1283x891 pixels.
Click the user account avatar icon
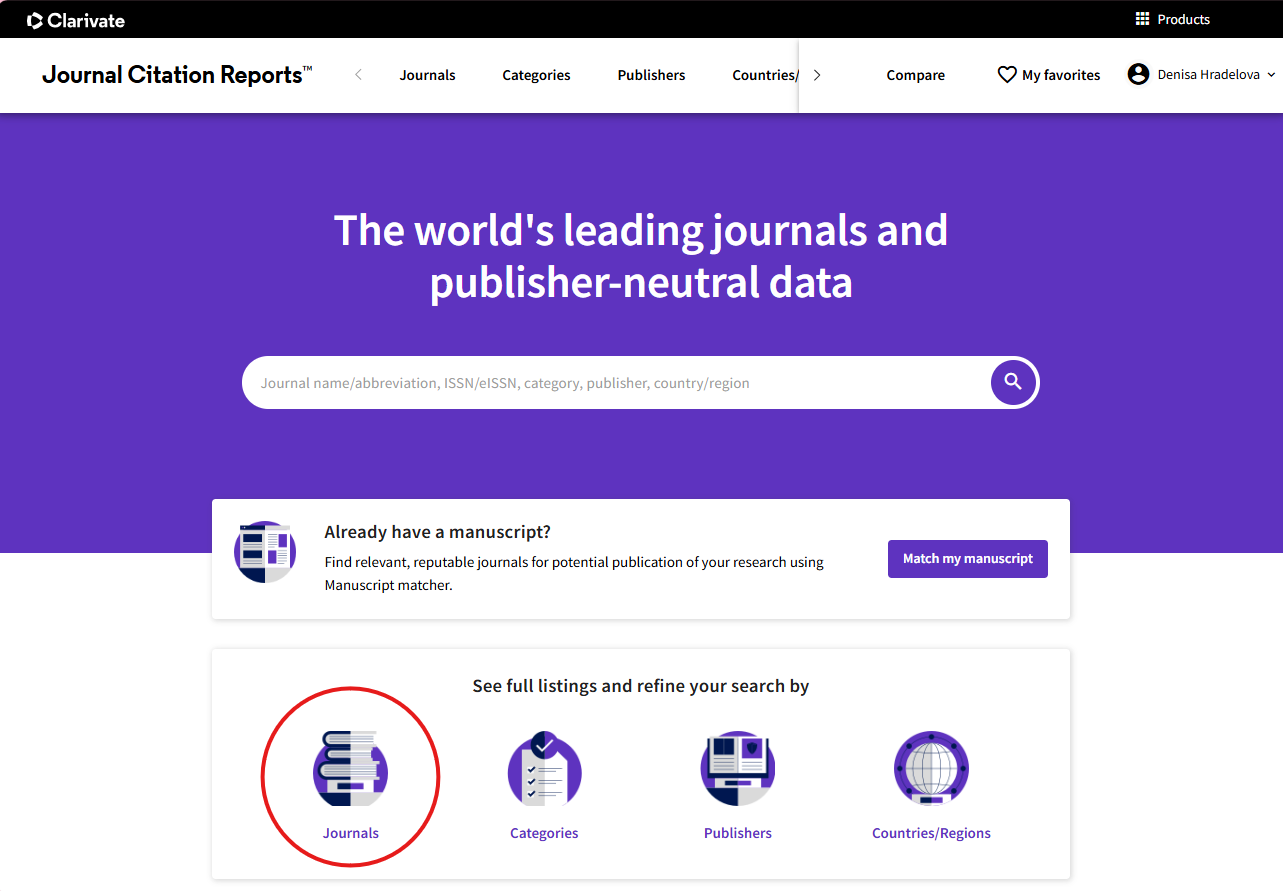[1138, 75]
